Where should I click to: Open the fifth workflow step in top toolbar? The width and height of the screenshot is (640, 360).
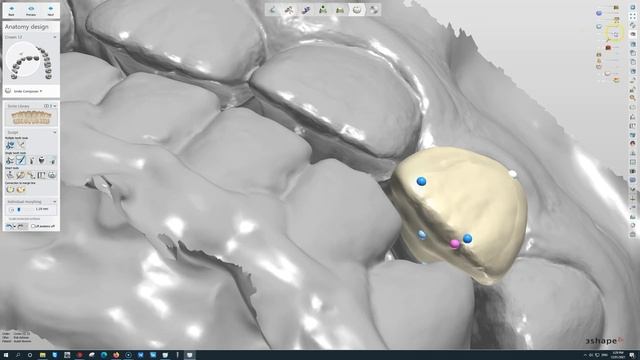(340, 10)
